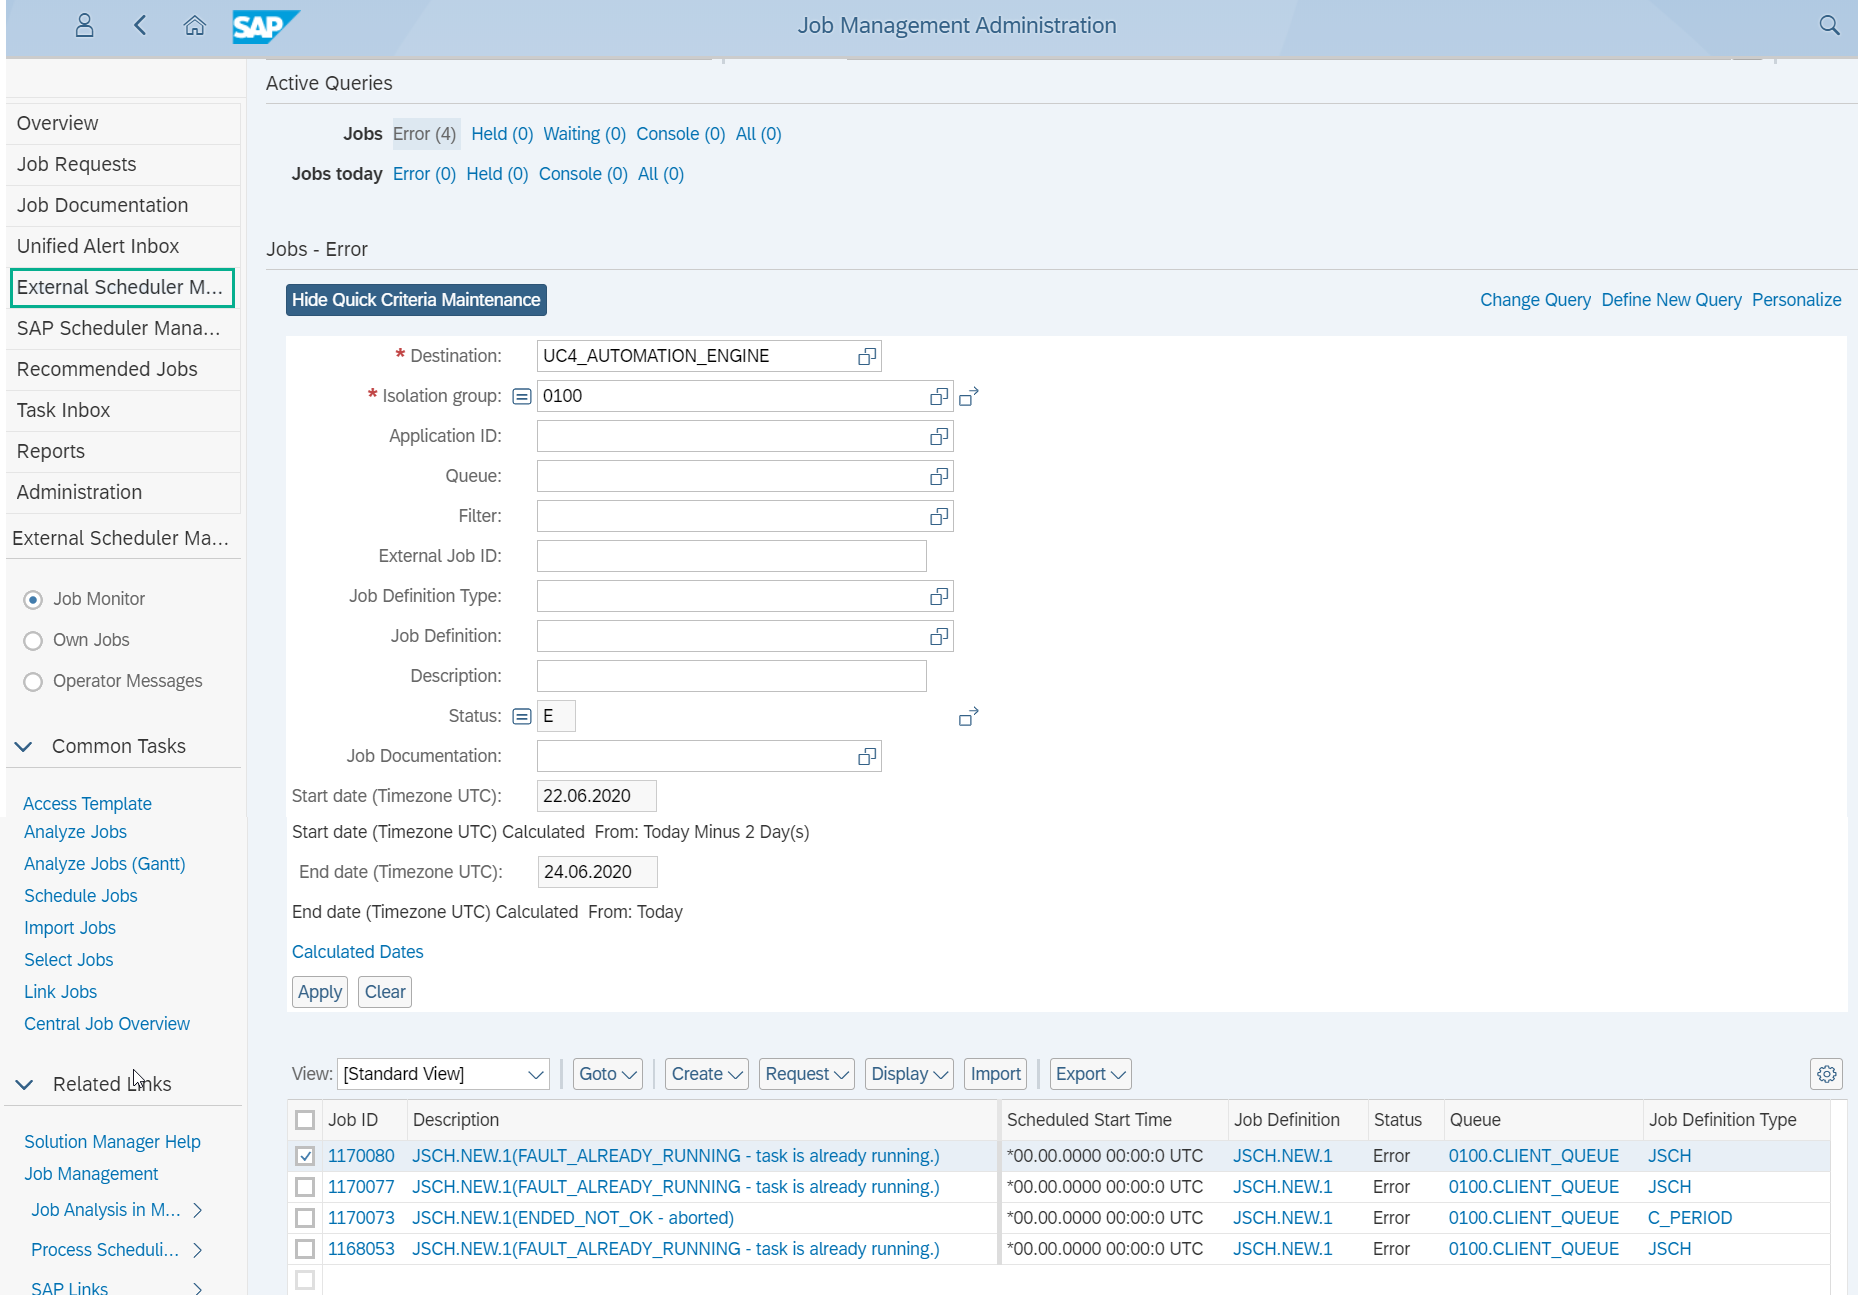Click the Clear button
The height and width of the screenshot is (1295, 1858).
[385, 992]
